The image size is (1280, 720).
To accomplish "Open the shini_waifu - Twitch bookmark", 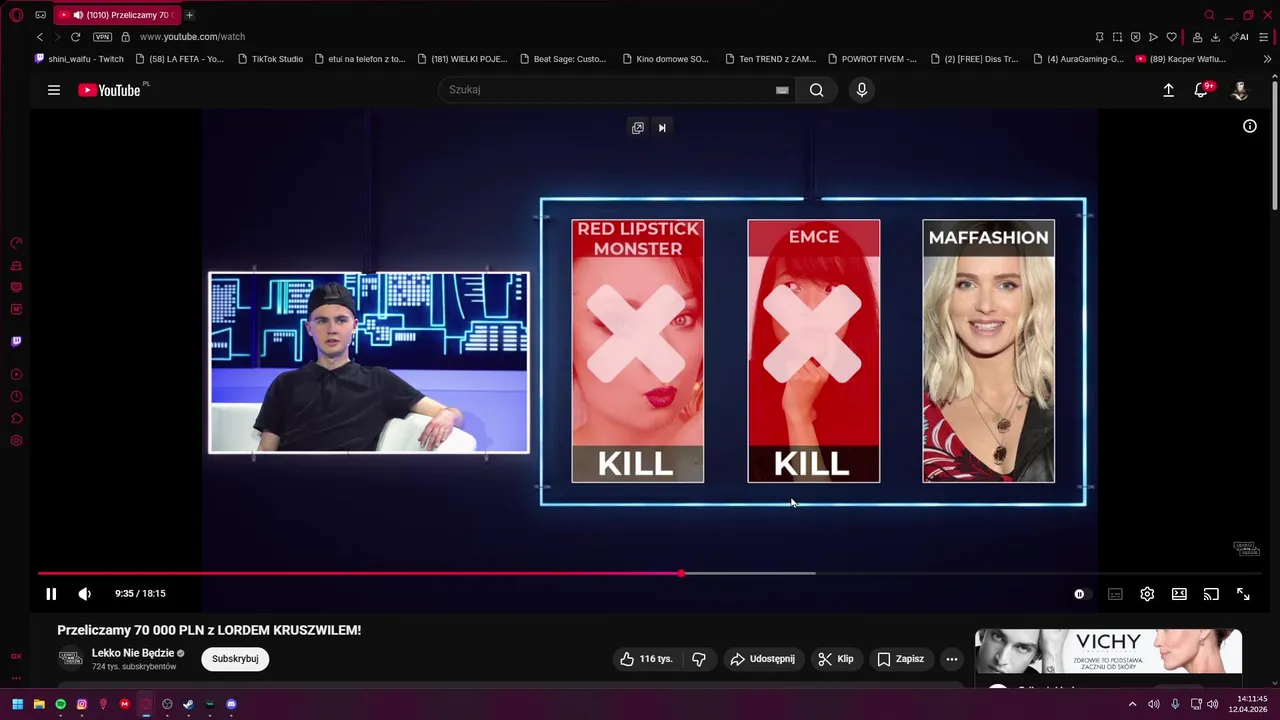I will 79,59.
